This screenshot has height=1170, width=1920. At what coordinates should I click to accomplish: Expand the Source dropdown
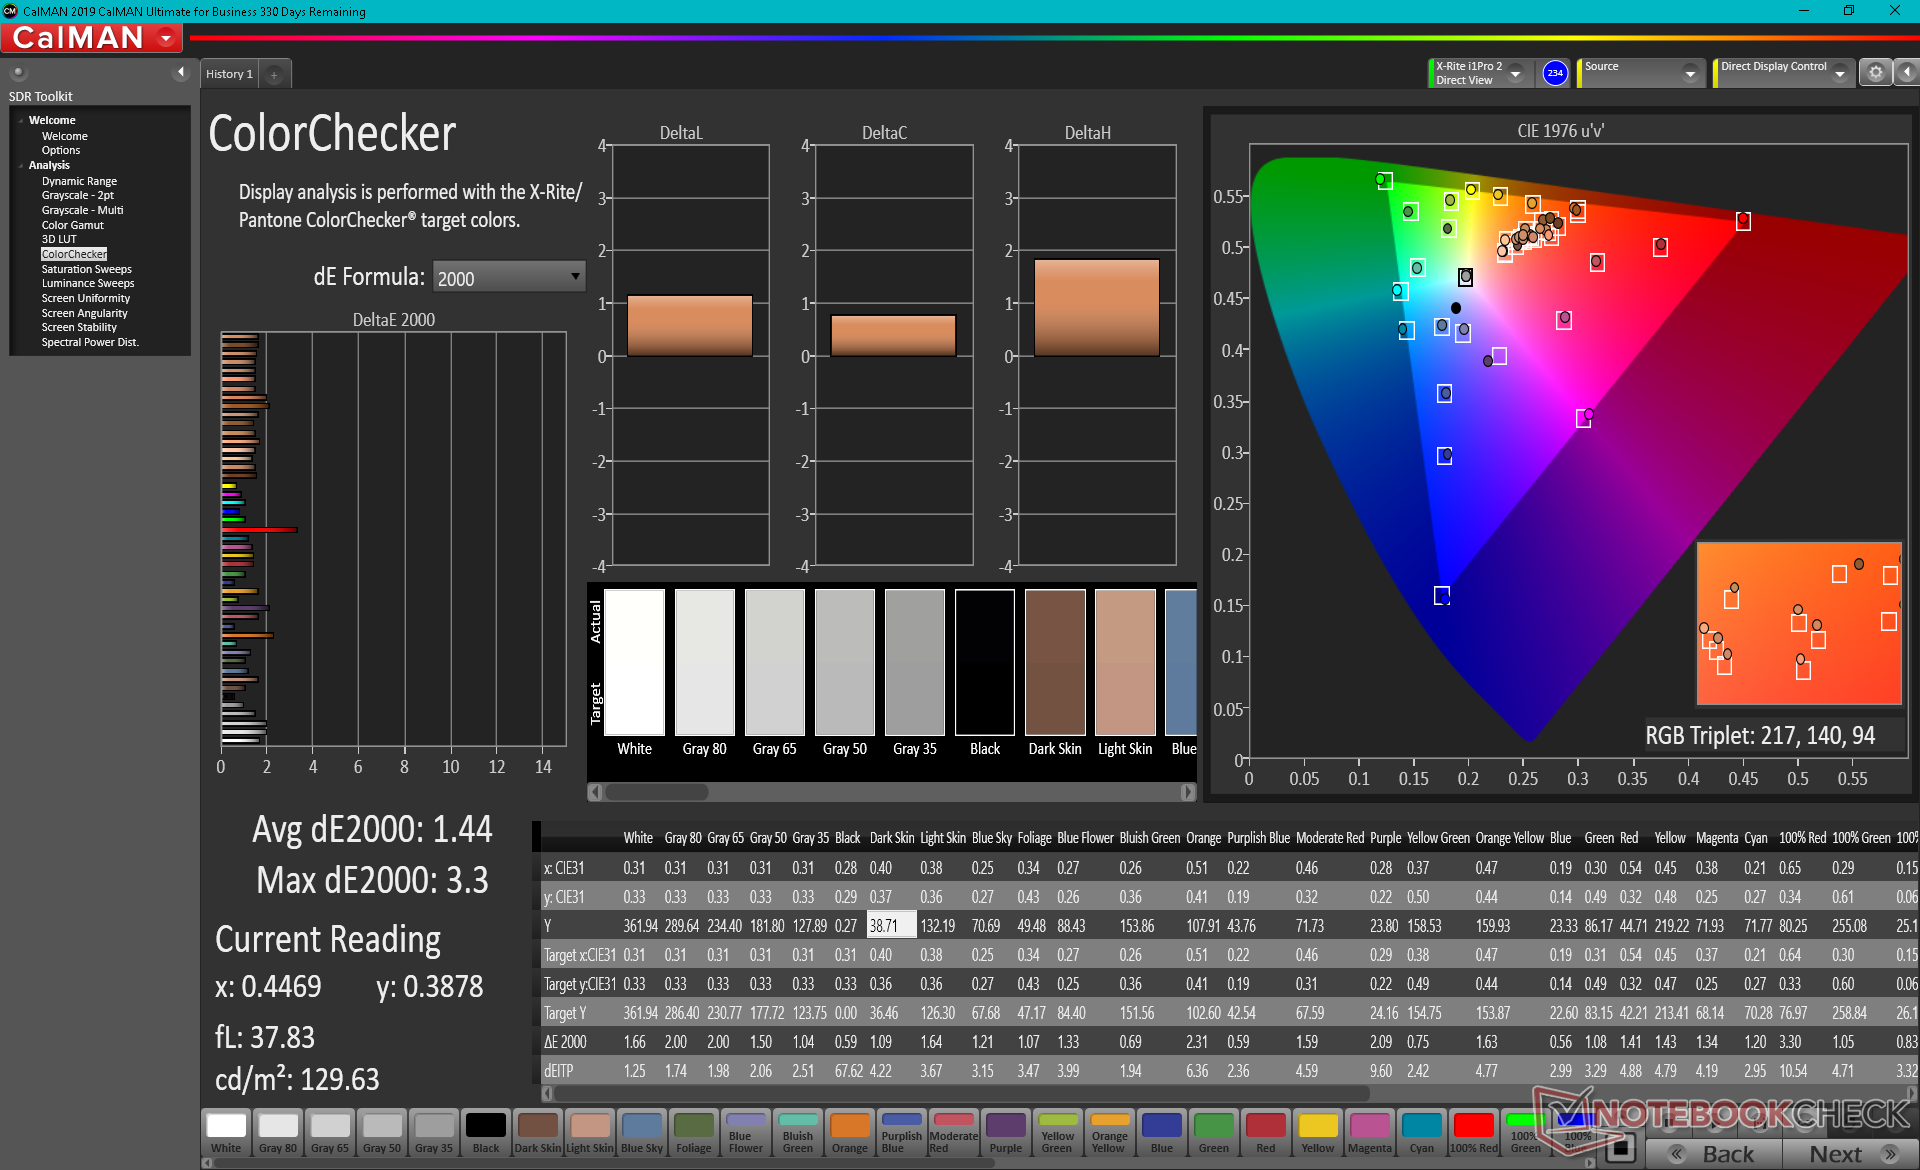click(x=1689, y=73)
